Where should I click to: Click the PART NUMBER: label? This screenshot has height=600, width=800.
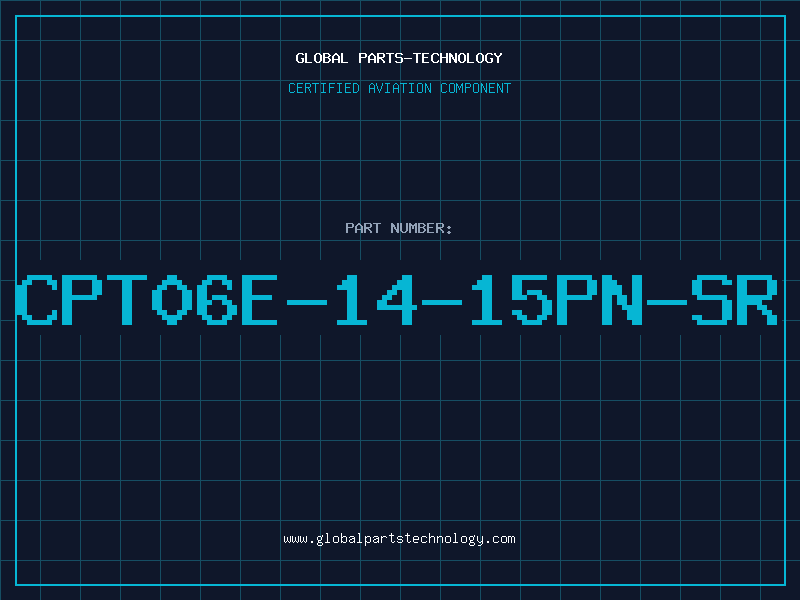click(x=398, y=228)
